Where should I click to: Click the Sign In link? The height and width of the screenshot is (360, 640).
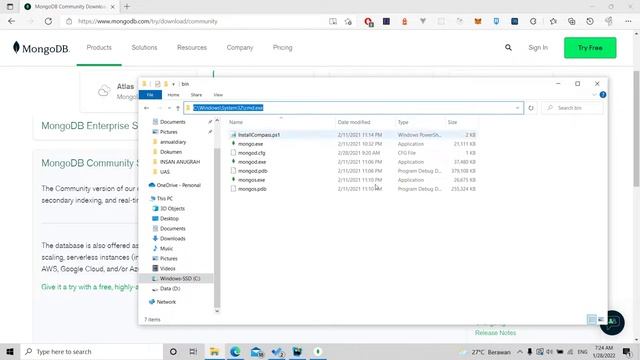[x=538, y=47]
